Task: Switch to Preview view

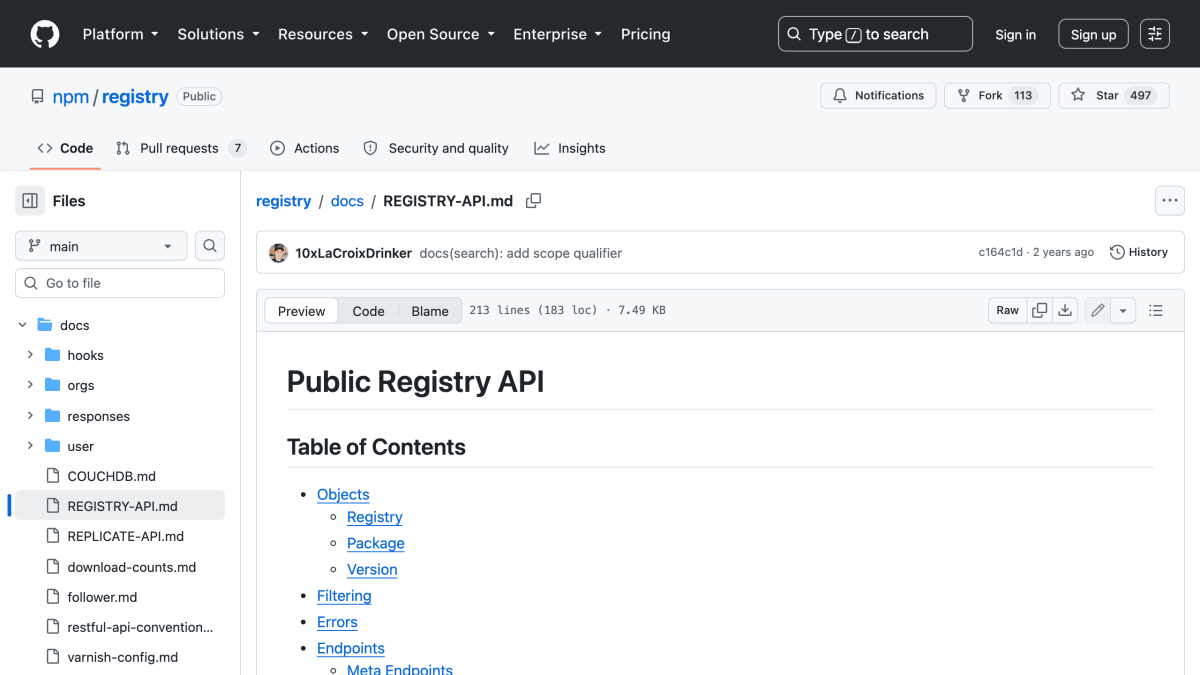Action: [301, 311]
